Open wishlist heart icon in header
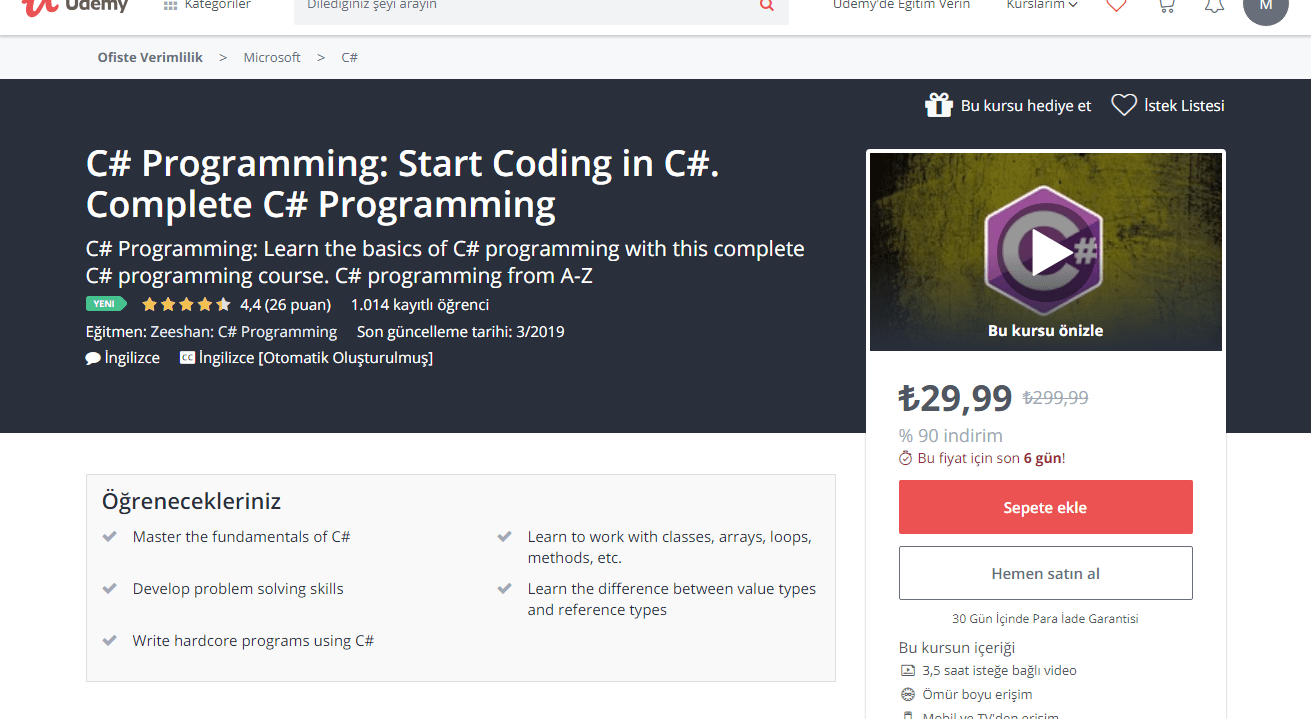This screenshot has width=1311, height=719. click(x=1117, y=5)
